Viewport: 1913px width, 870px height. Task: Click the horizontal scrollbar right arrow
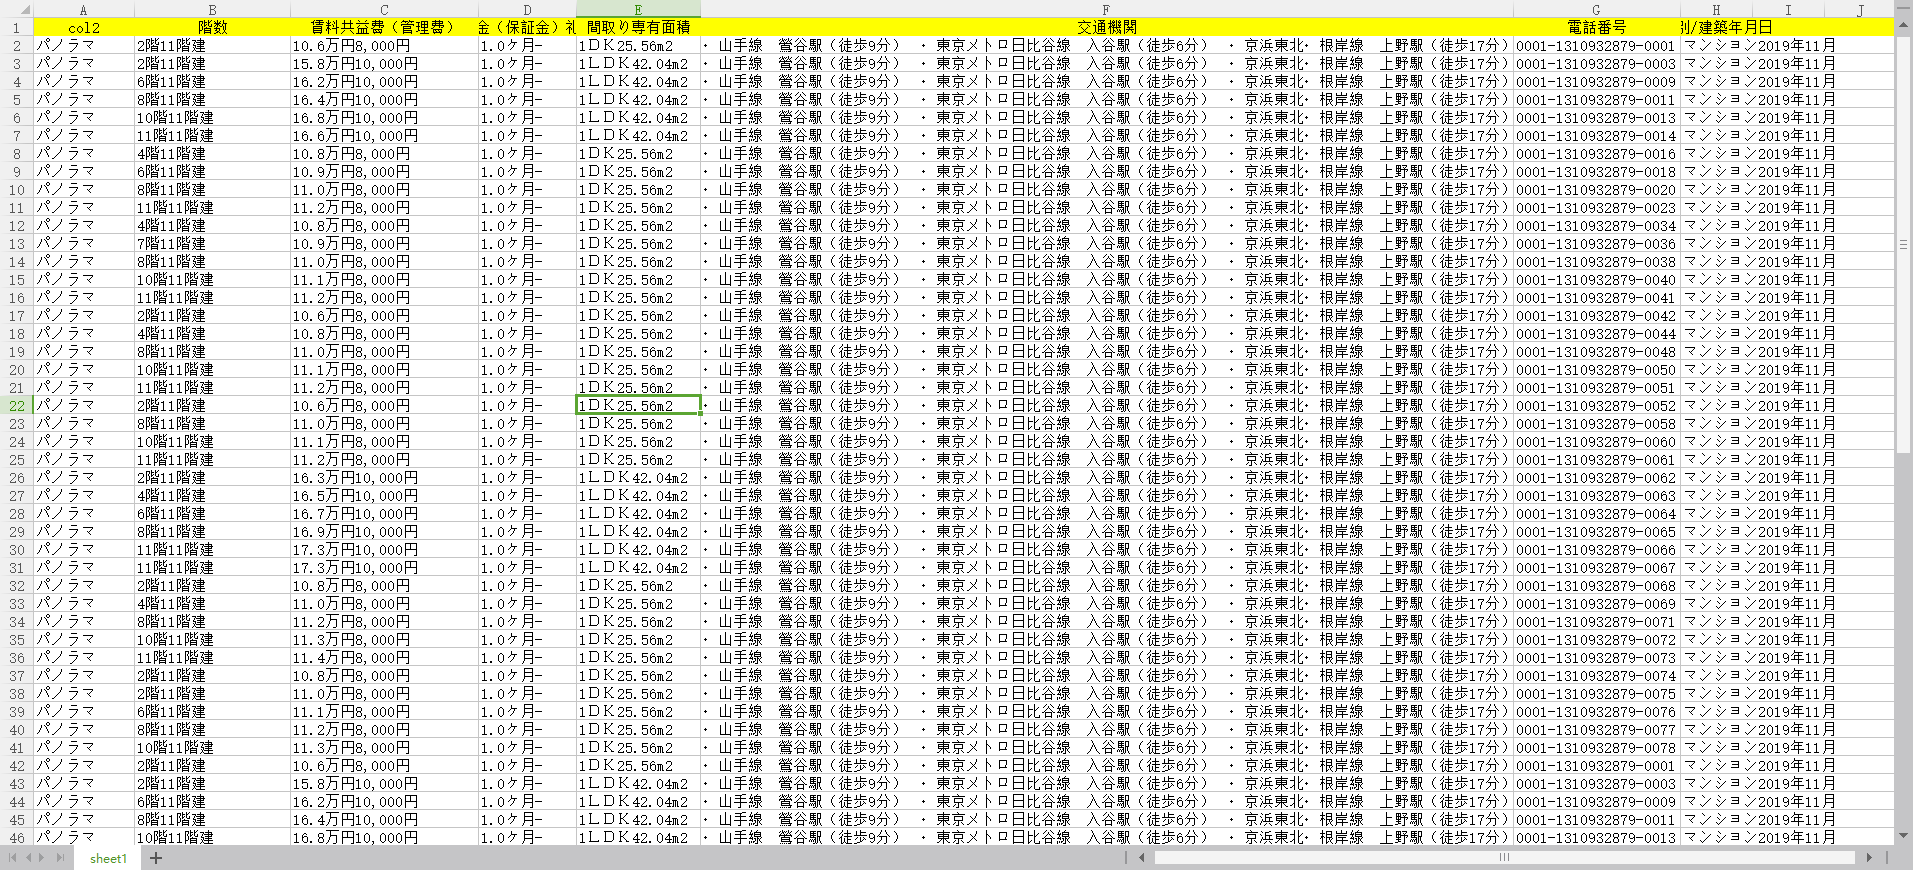[1869, 858]
